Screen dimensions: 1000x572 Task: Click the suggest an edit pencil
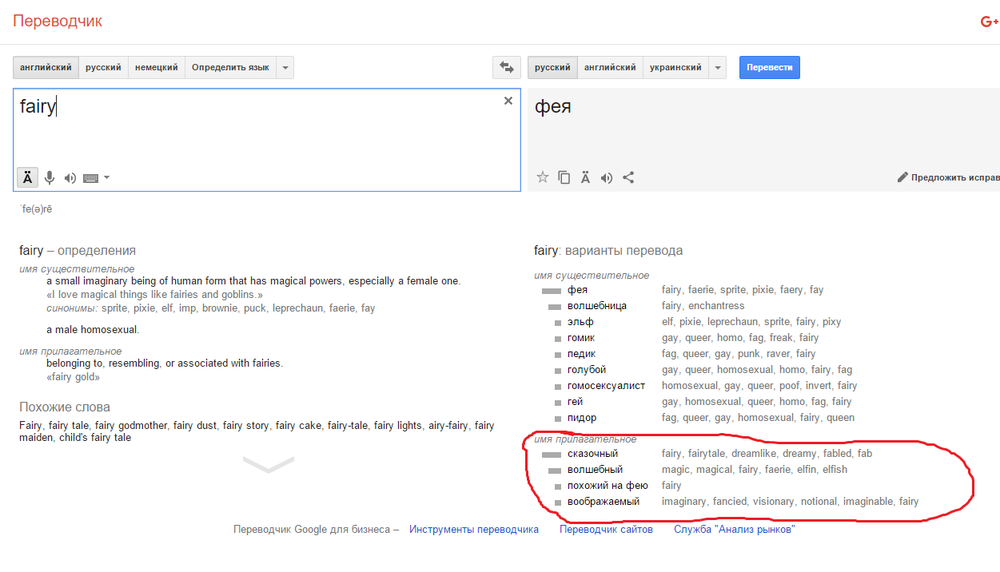[x=902, y=177]
